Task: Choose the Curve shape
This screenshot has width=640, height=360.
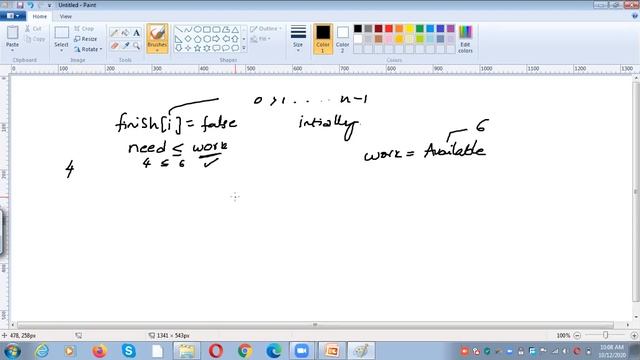Action: click(188, 30)
